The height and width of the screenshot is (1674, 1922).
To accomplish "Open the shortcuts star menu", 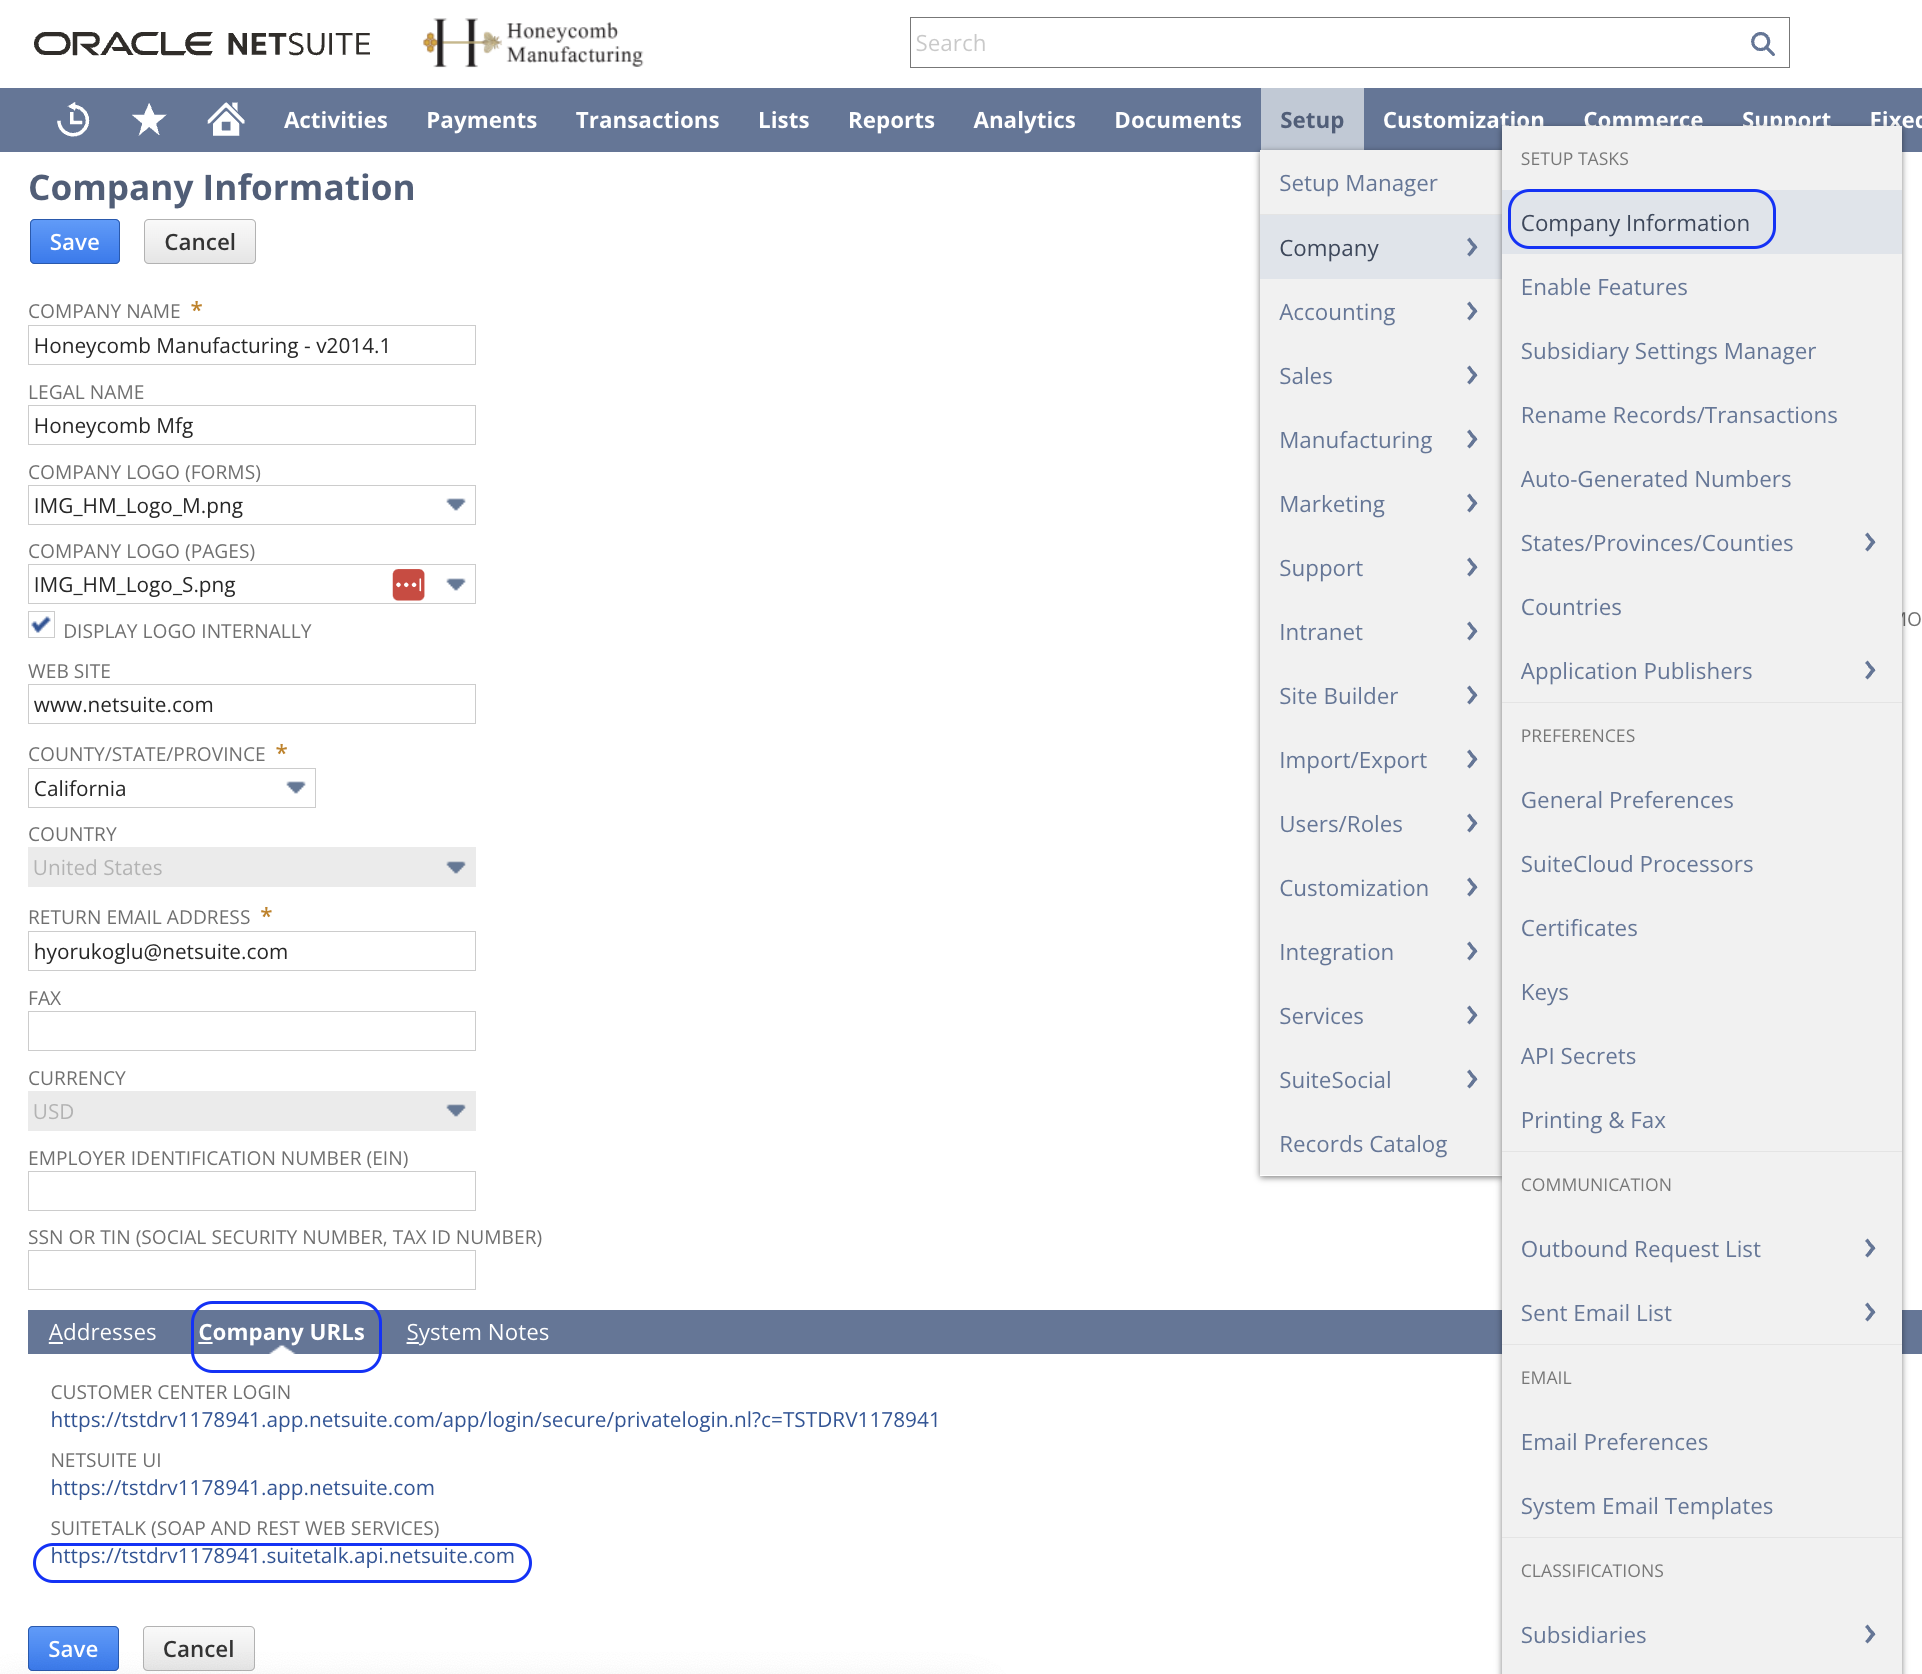I will click(x=148, y=119).
